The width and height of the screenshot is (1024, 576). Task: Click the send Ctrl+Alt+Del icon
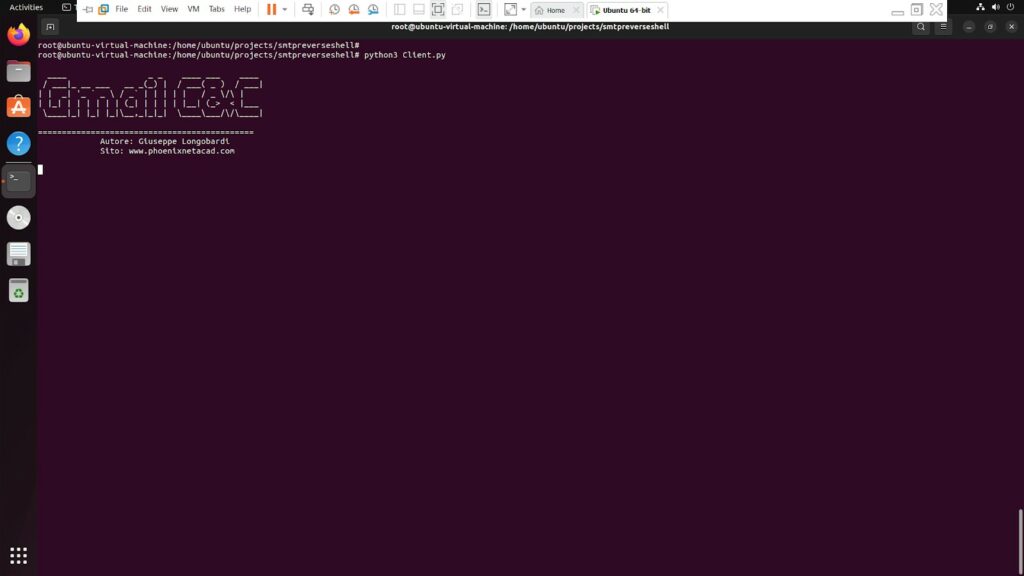(x=308, y=10)
